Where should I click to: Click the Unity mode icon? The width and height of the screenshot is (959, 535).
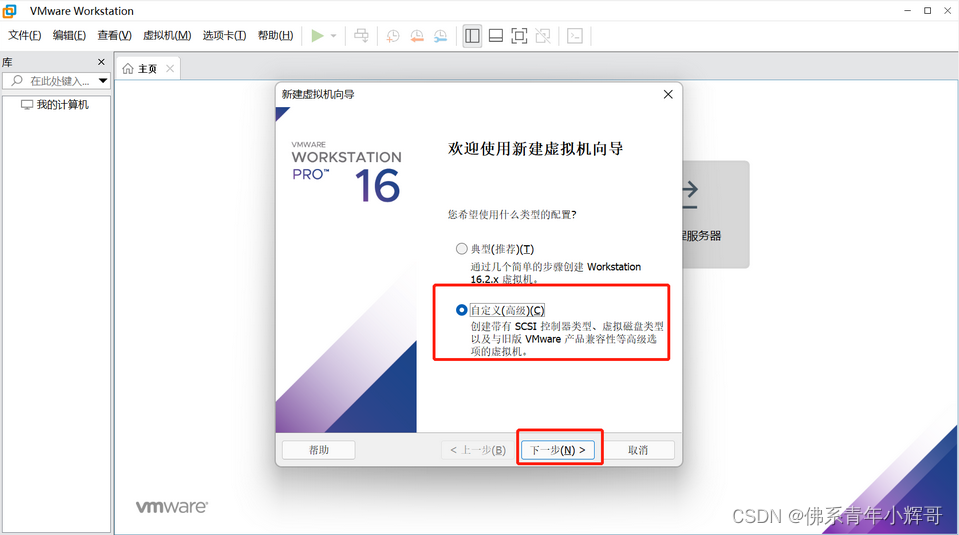point(543,36)
